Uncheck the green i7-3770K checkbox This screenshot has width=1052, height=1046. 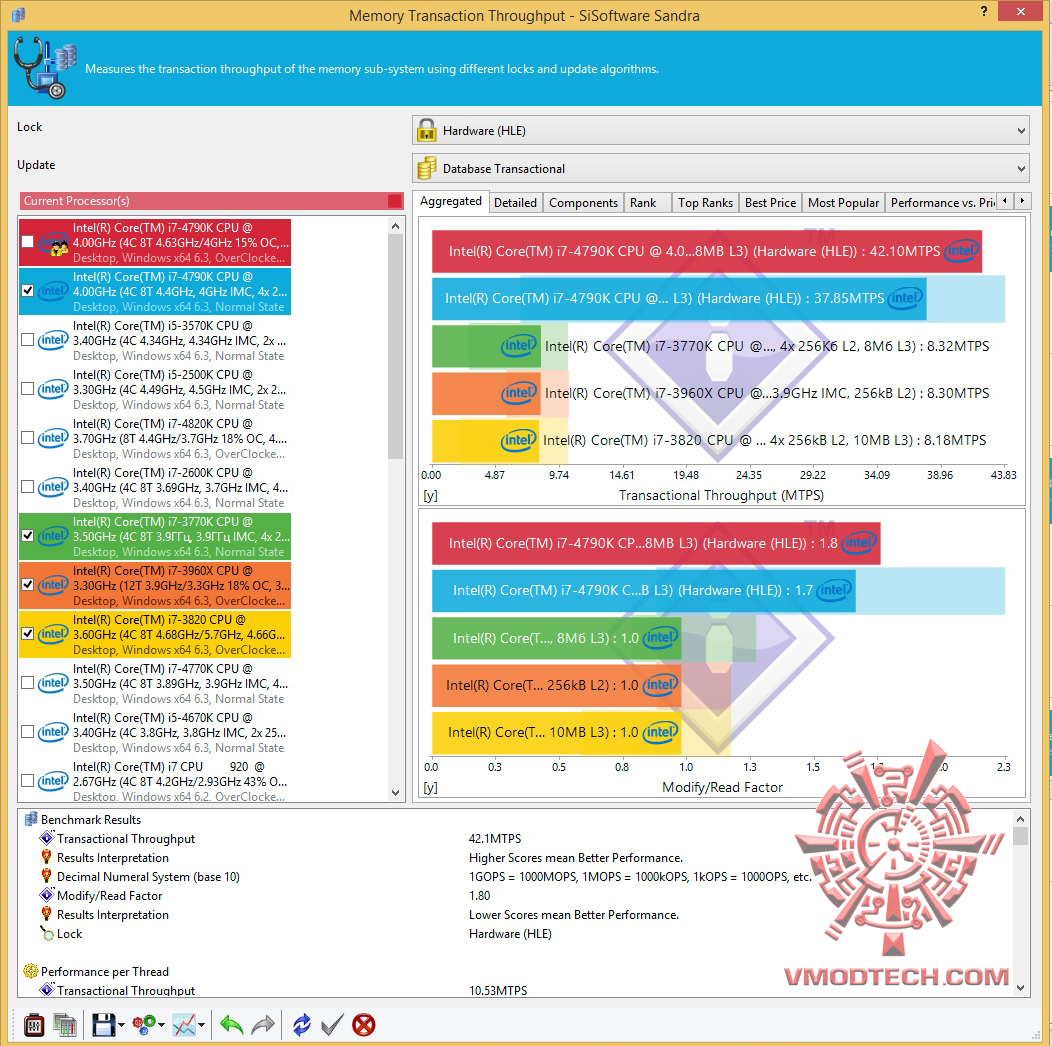coord(28,535)
